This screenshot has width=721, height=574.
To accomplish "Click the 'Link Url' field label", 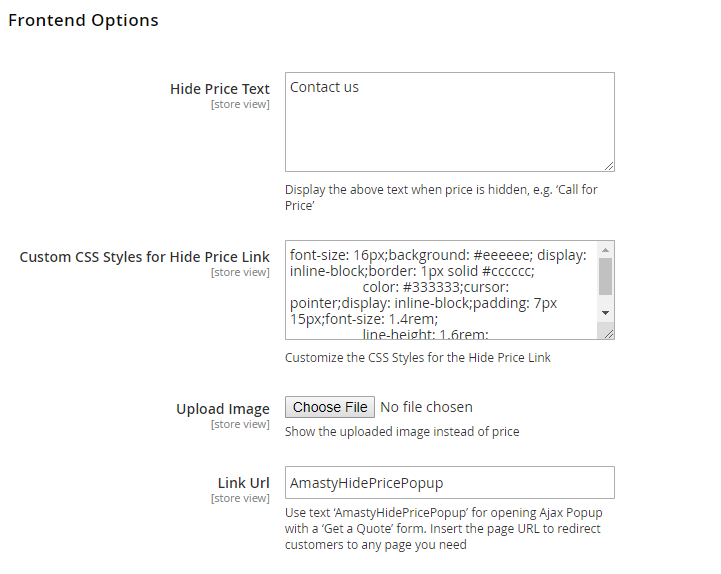I will (x=244, y=483).
